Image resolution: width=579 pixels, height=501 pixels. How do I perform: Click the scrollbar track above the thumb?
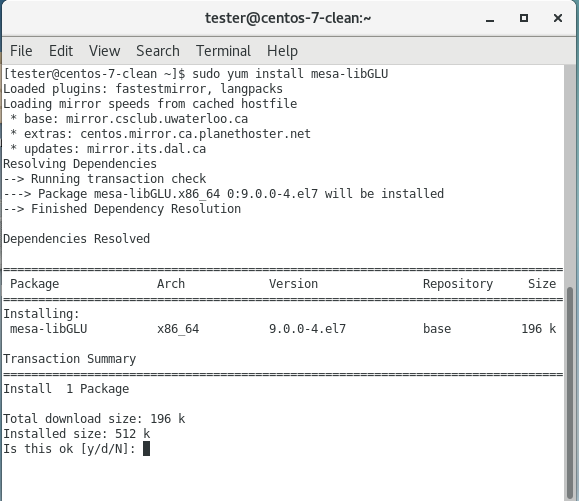[x=570, y=175]
